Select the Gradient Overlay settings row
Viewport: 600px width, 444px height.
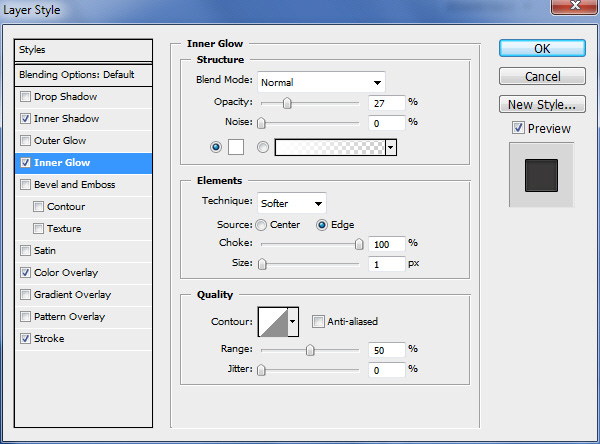click(83, 295)
